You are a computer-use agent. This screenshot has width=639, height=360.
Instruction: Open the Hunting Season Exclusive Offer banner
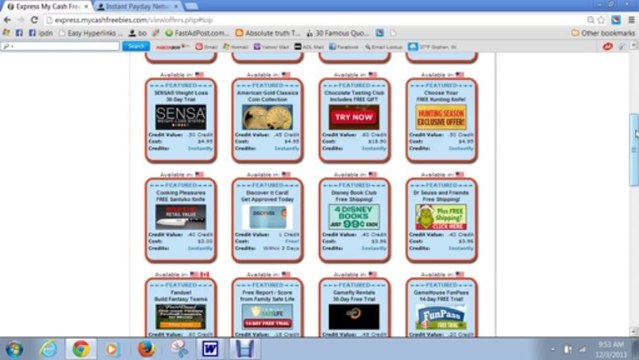pyautogui.click(x=441, y=117)
